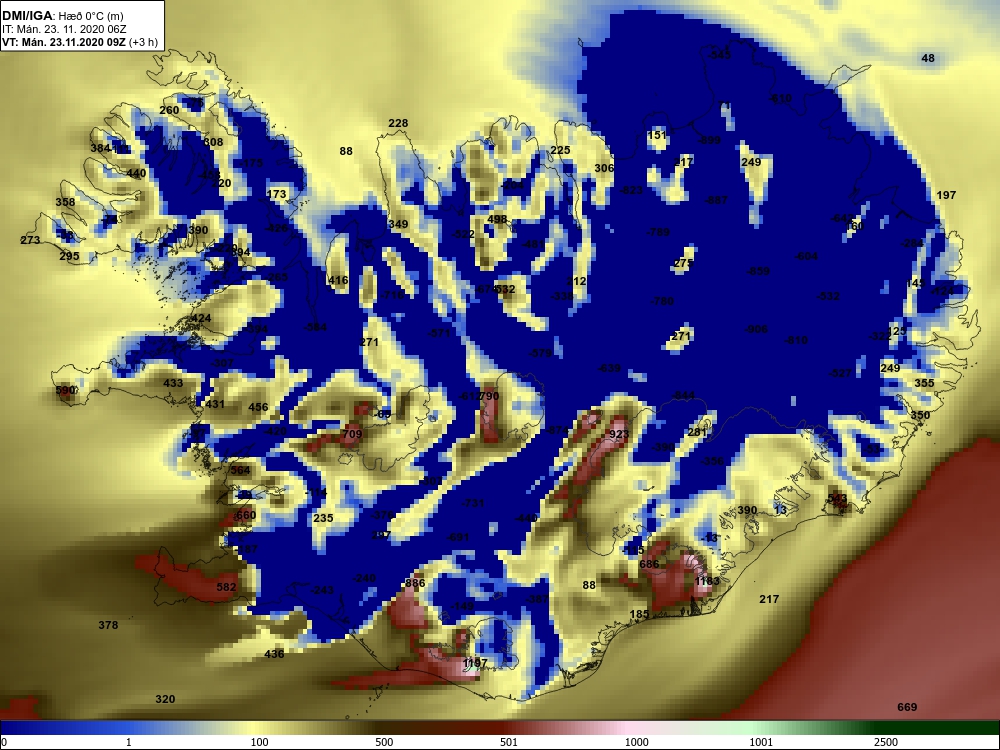1000x750 pixels.
Task: Click the map value 1197
Action: [475, 663]
